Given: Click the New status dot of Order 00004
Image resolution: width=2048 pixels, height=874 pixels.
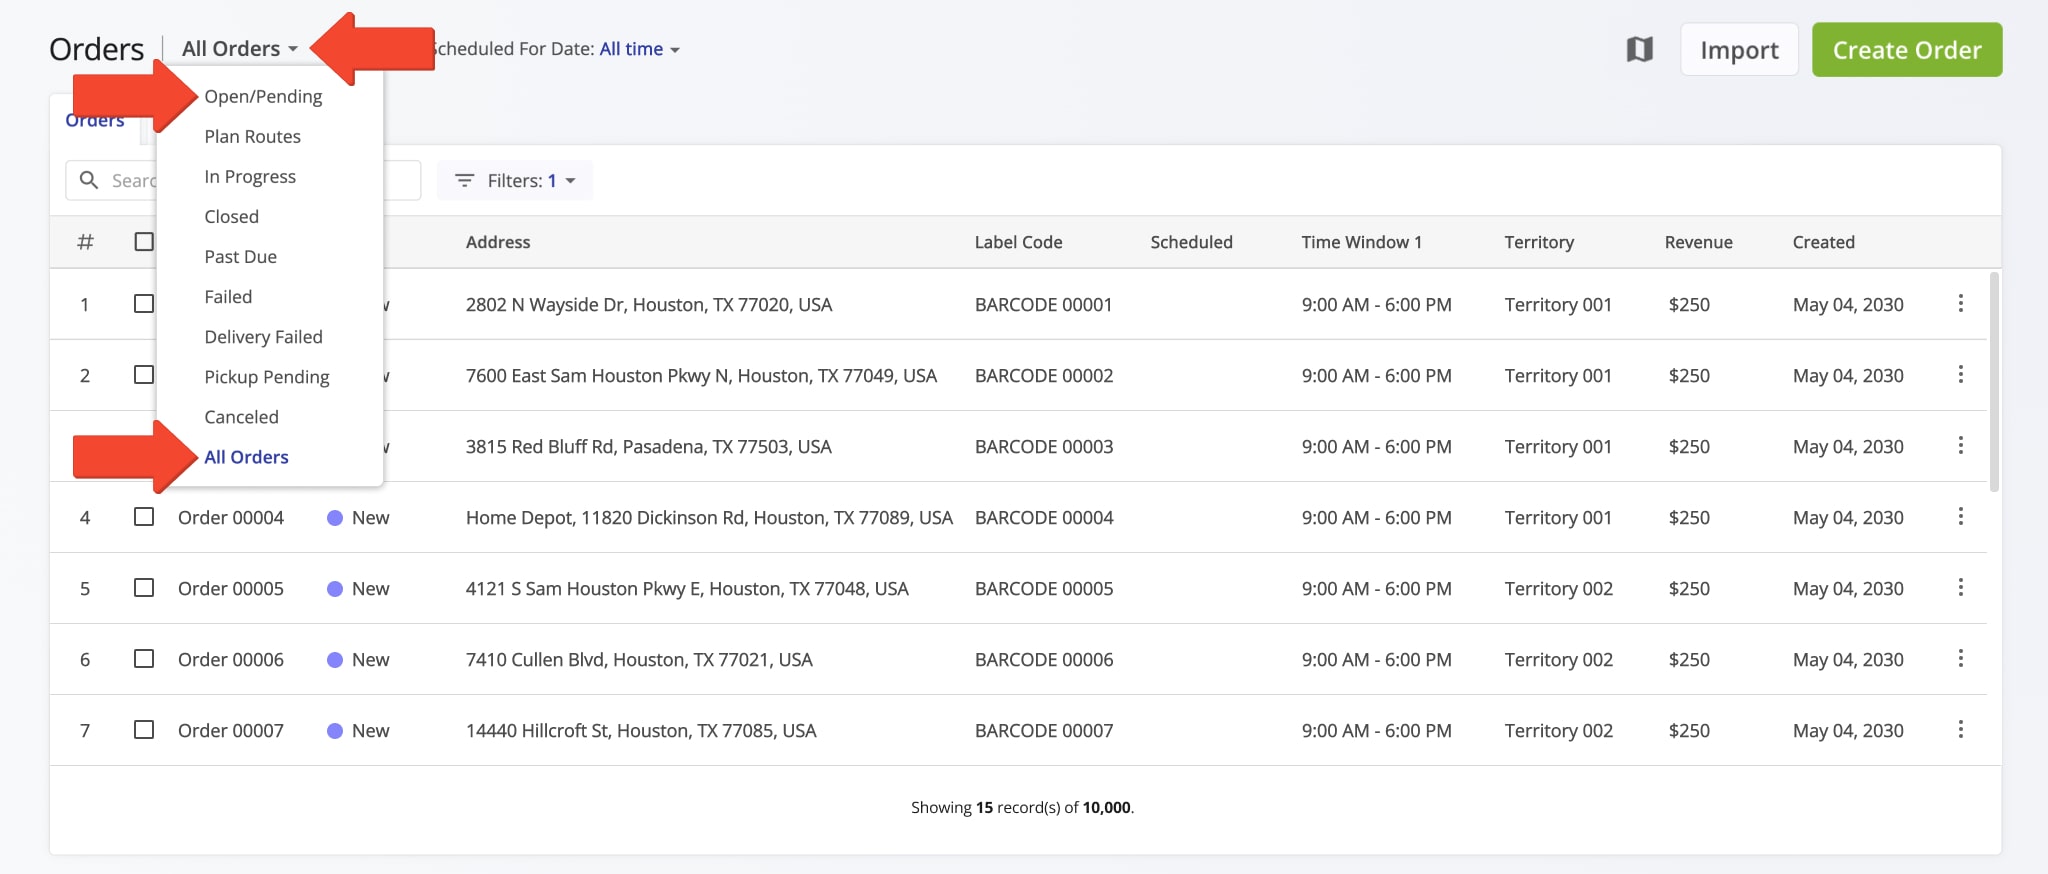Looking at the screenshot, I should 335,518.
